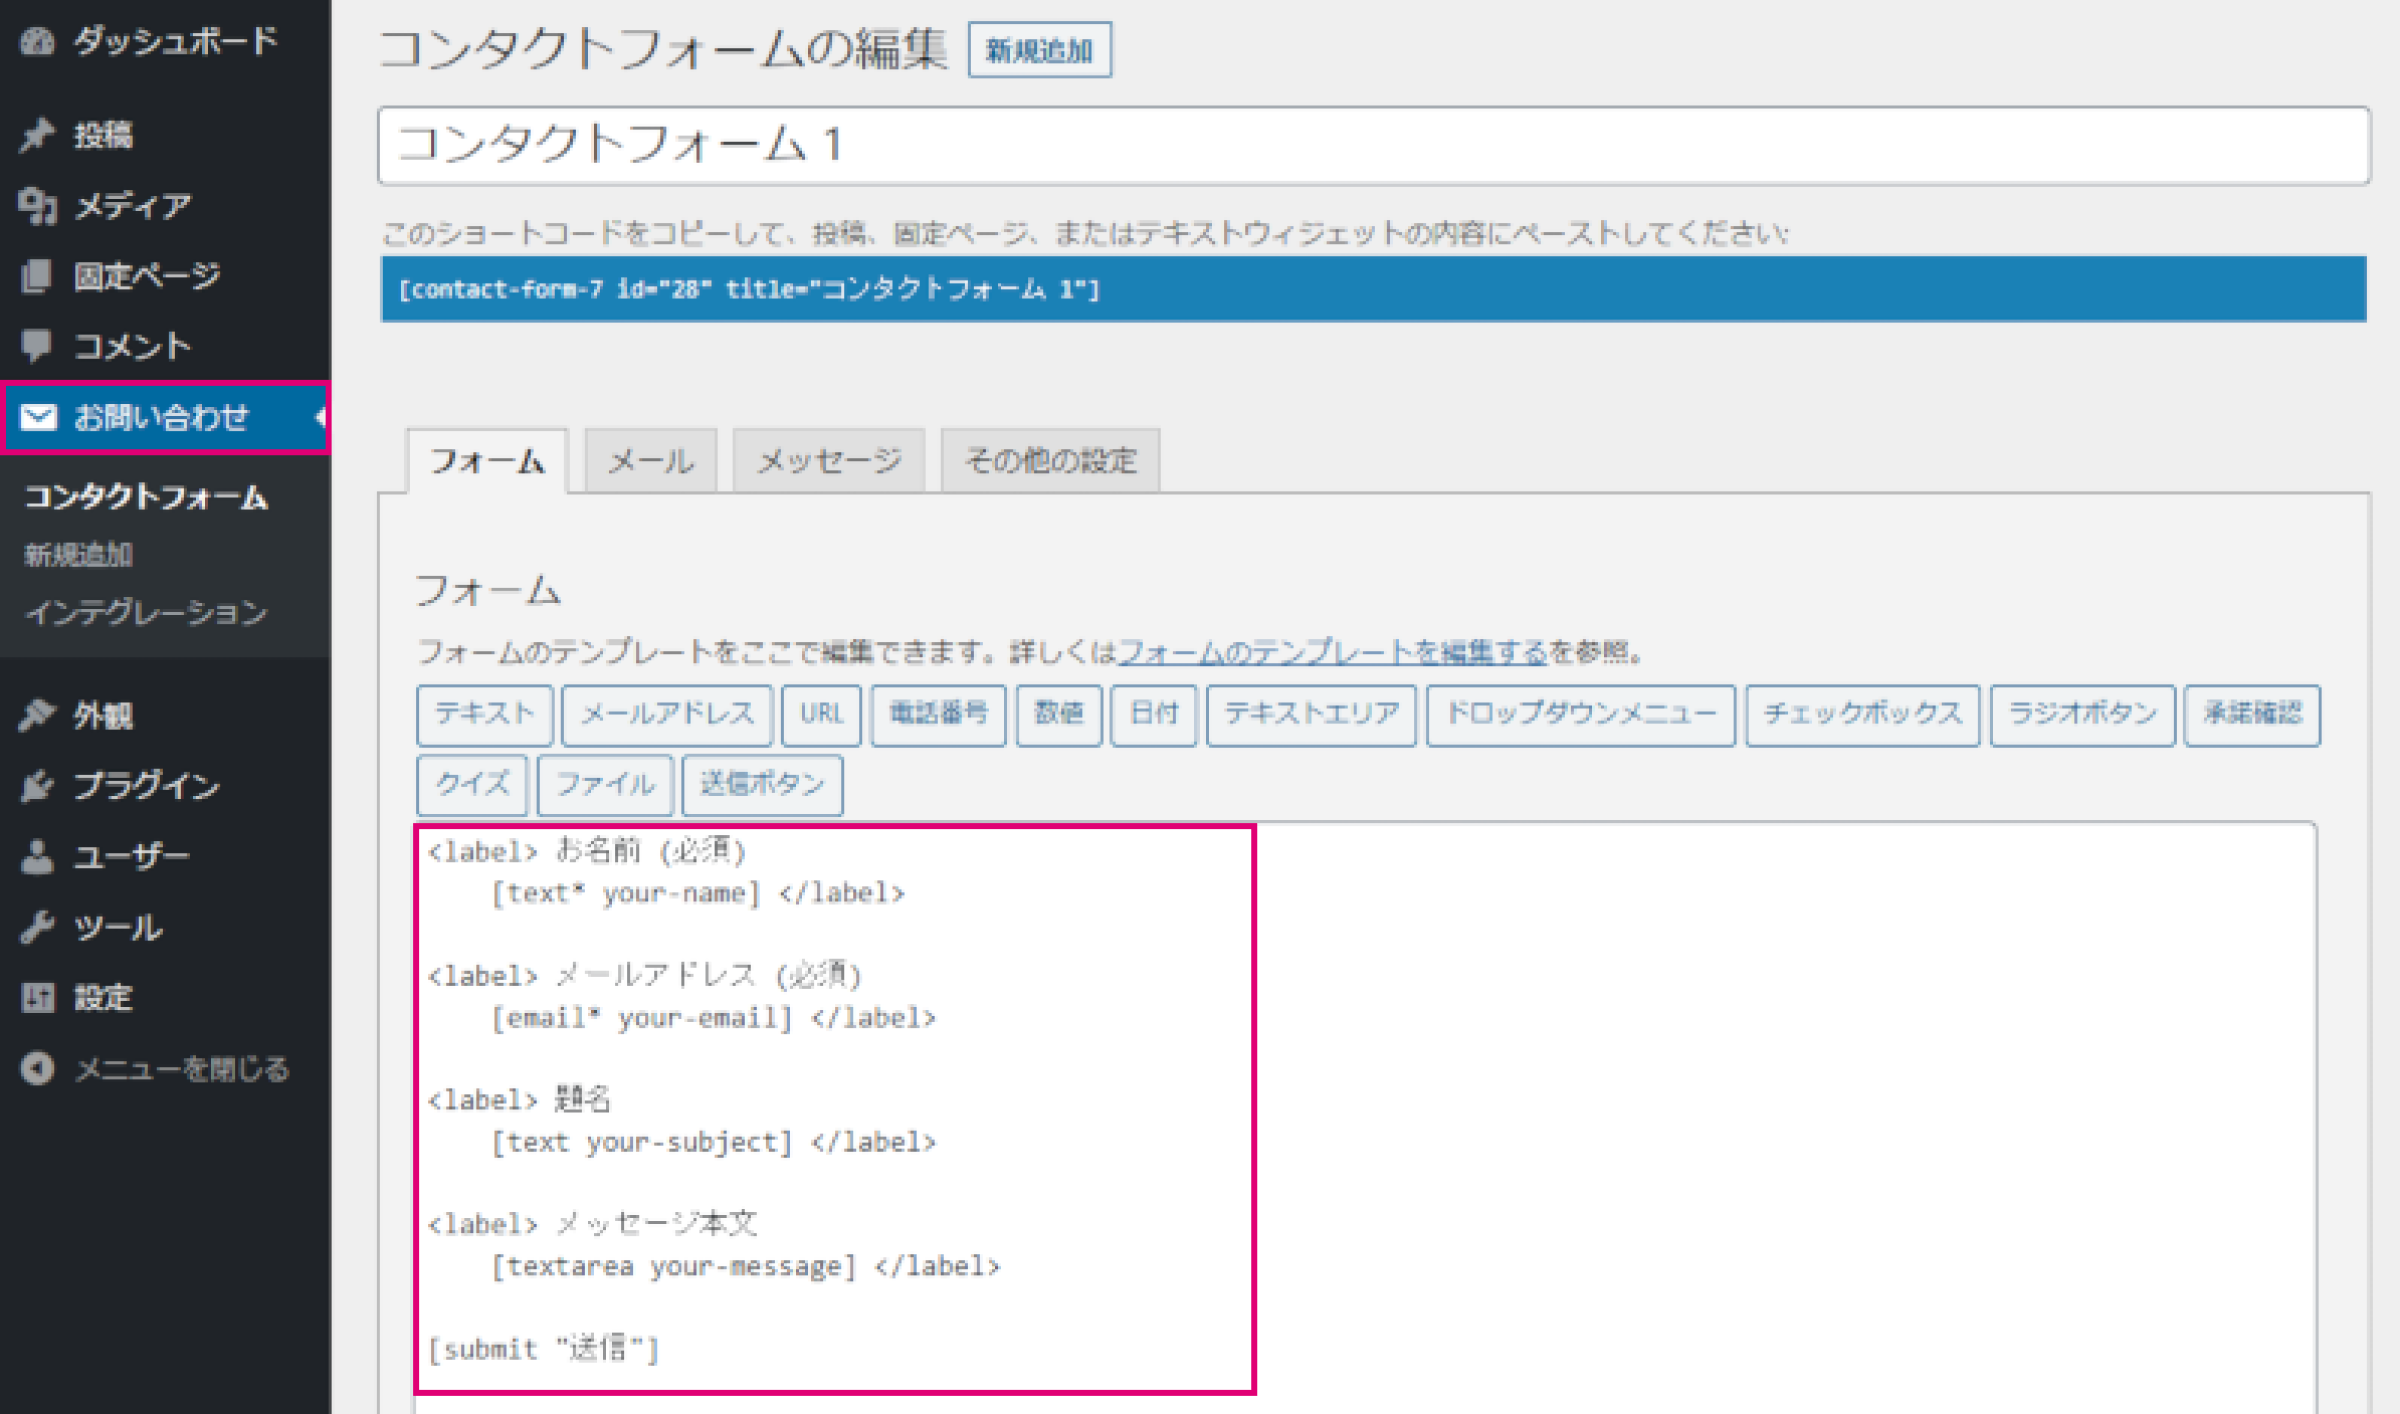Image resolution: width=2400 pixels, height=1414 pixels.
Task: Insert a ラジオボタン tag
Action: [x=2083, y=714]
